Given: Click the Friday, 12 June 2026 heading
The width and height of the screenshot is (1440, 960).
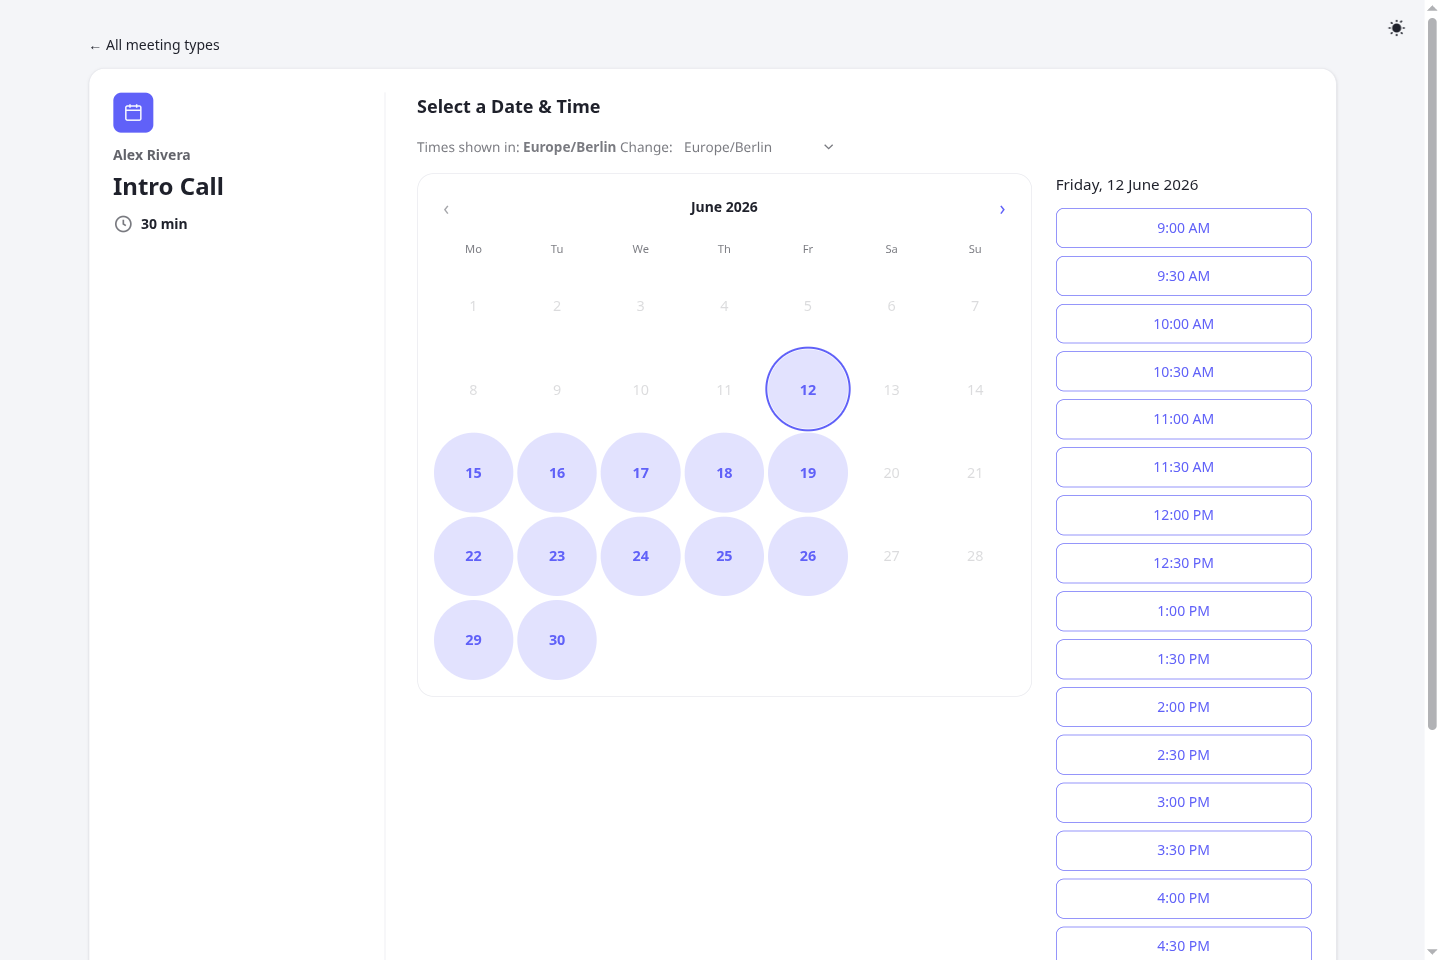Looking at the screenshot, I should coord(1127,185).
